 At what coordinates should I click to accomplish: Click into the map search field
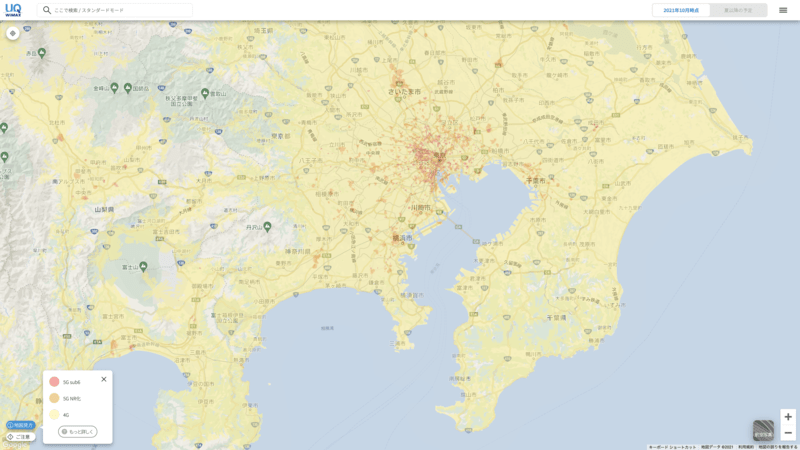(120, 10)
